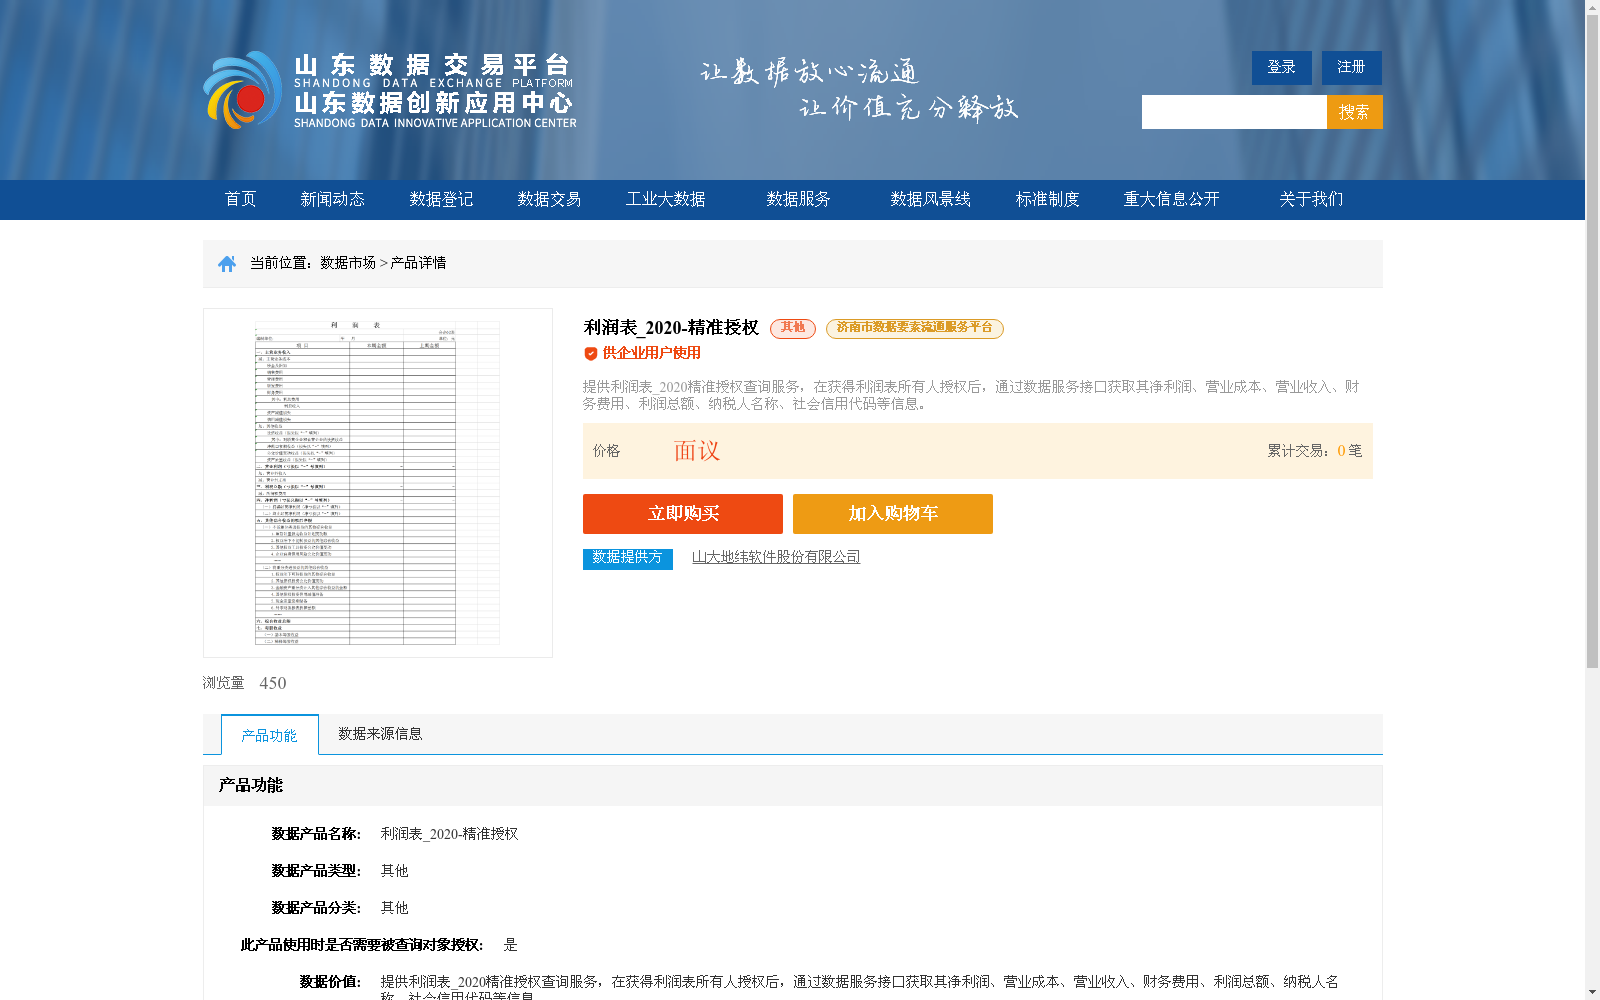Click the 数据市场 breadcrumb link

click(348, 263)
